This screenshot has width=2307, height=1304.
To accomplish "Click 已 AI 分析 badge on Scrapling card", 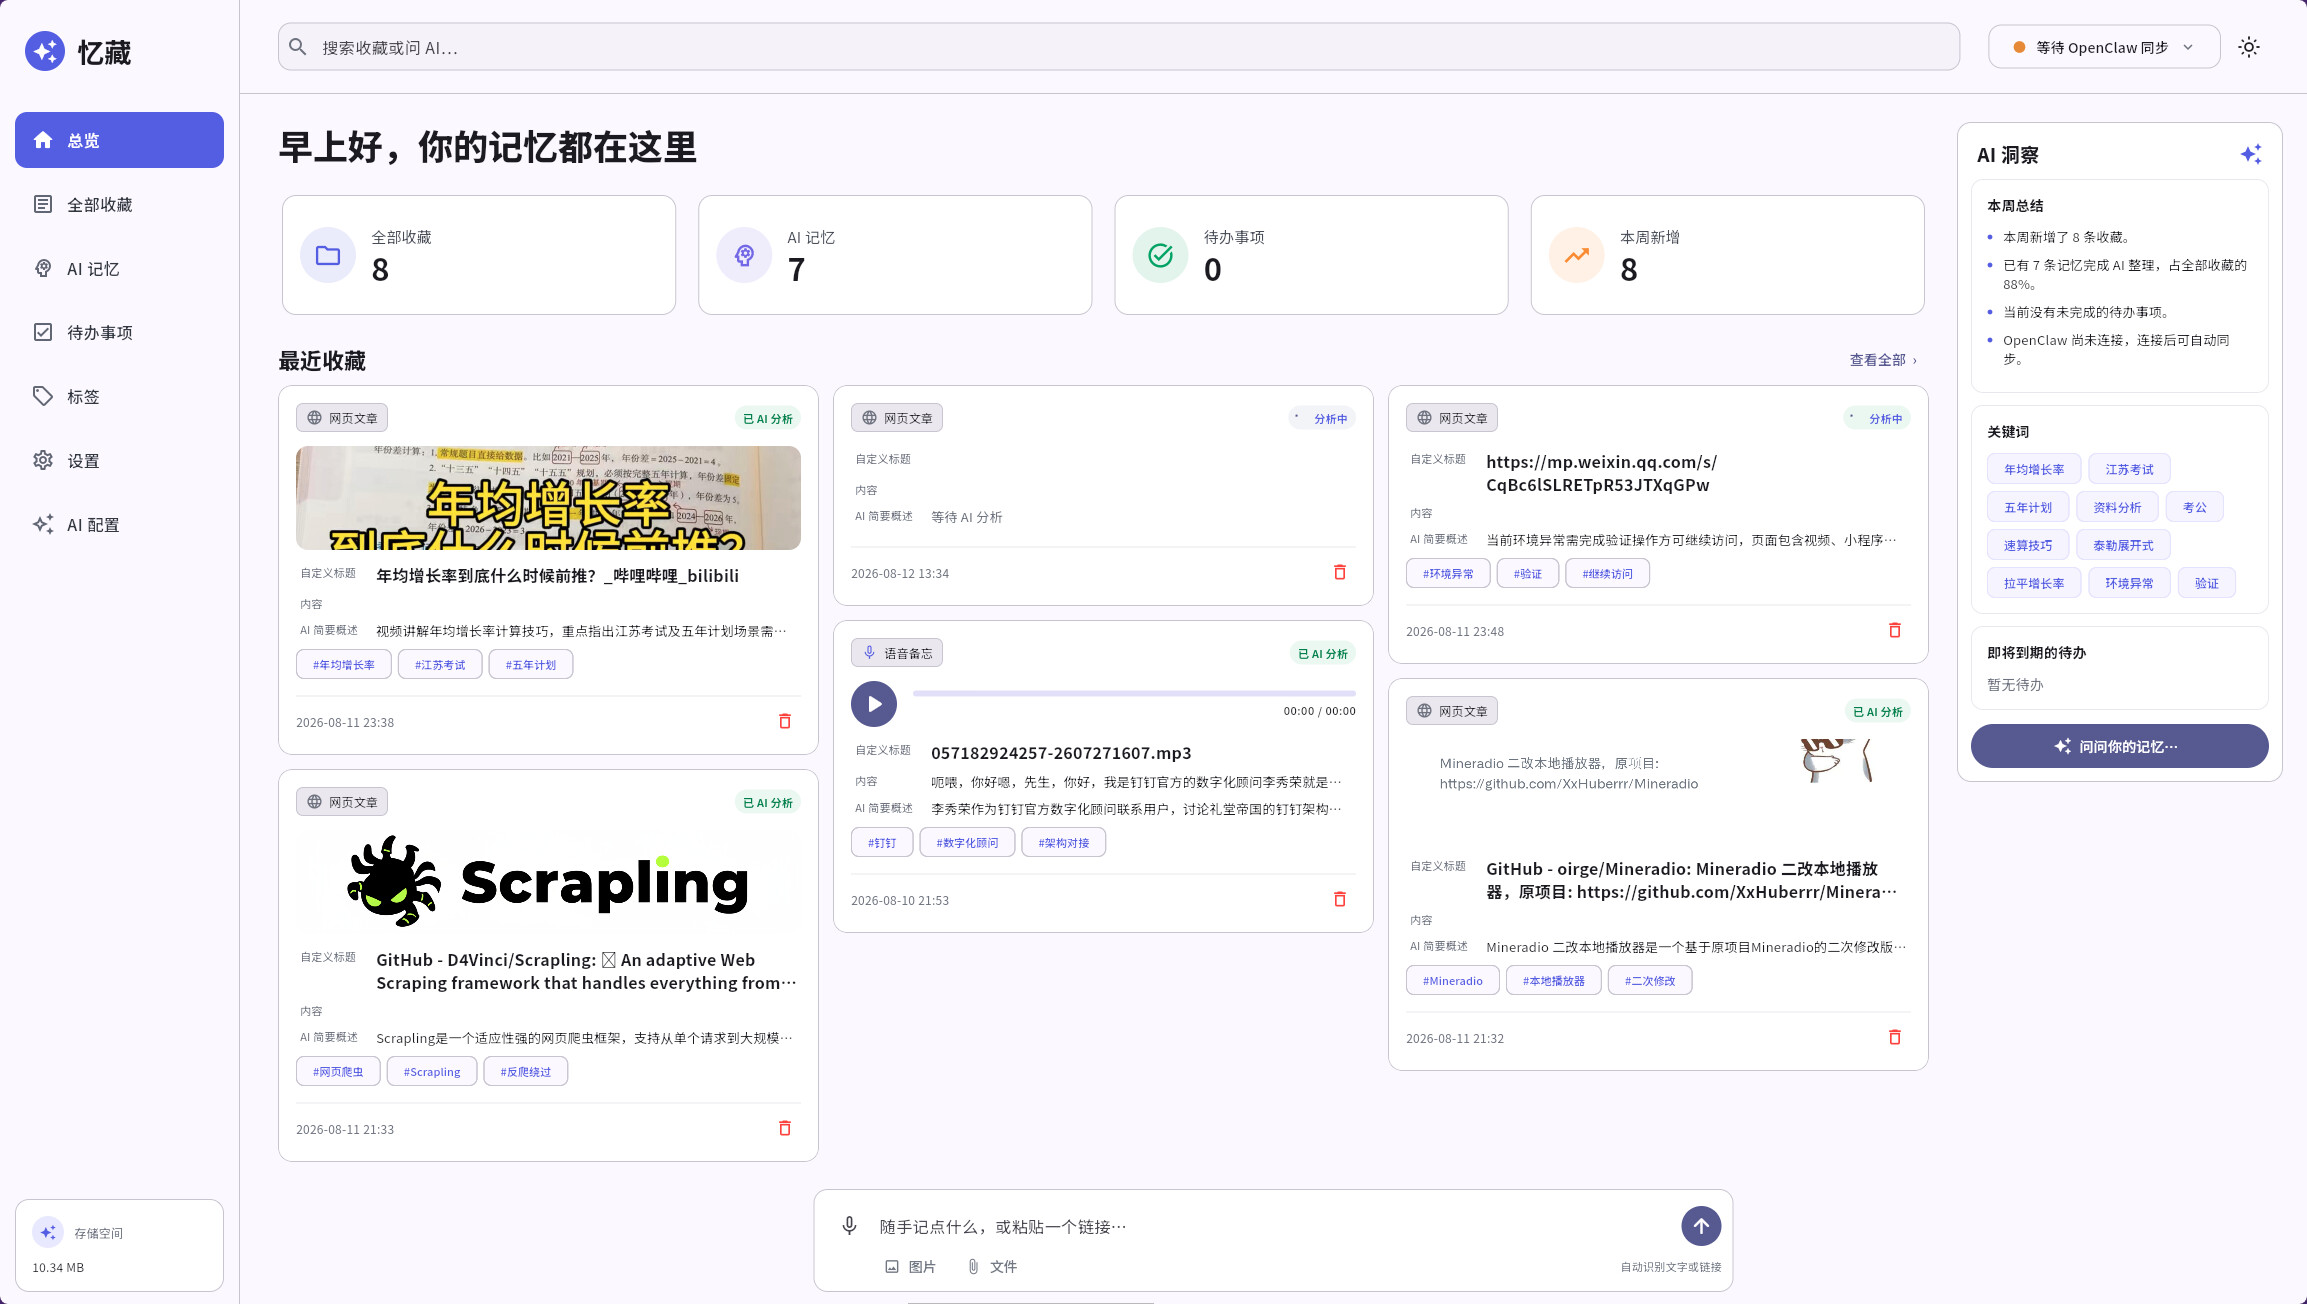I will 768,803.
